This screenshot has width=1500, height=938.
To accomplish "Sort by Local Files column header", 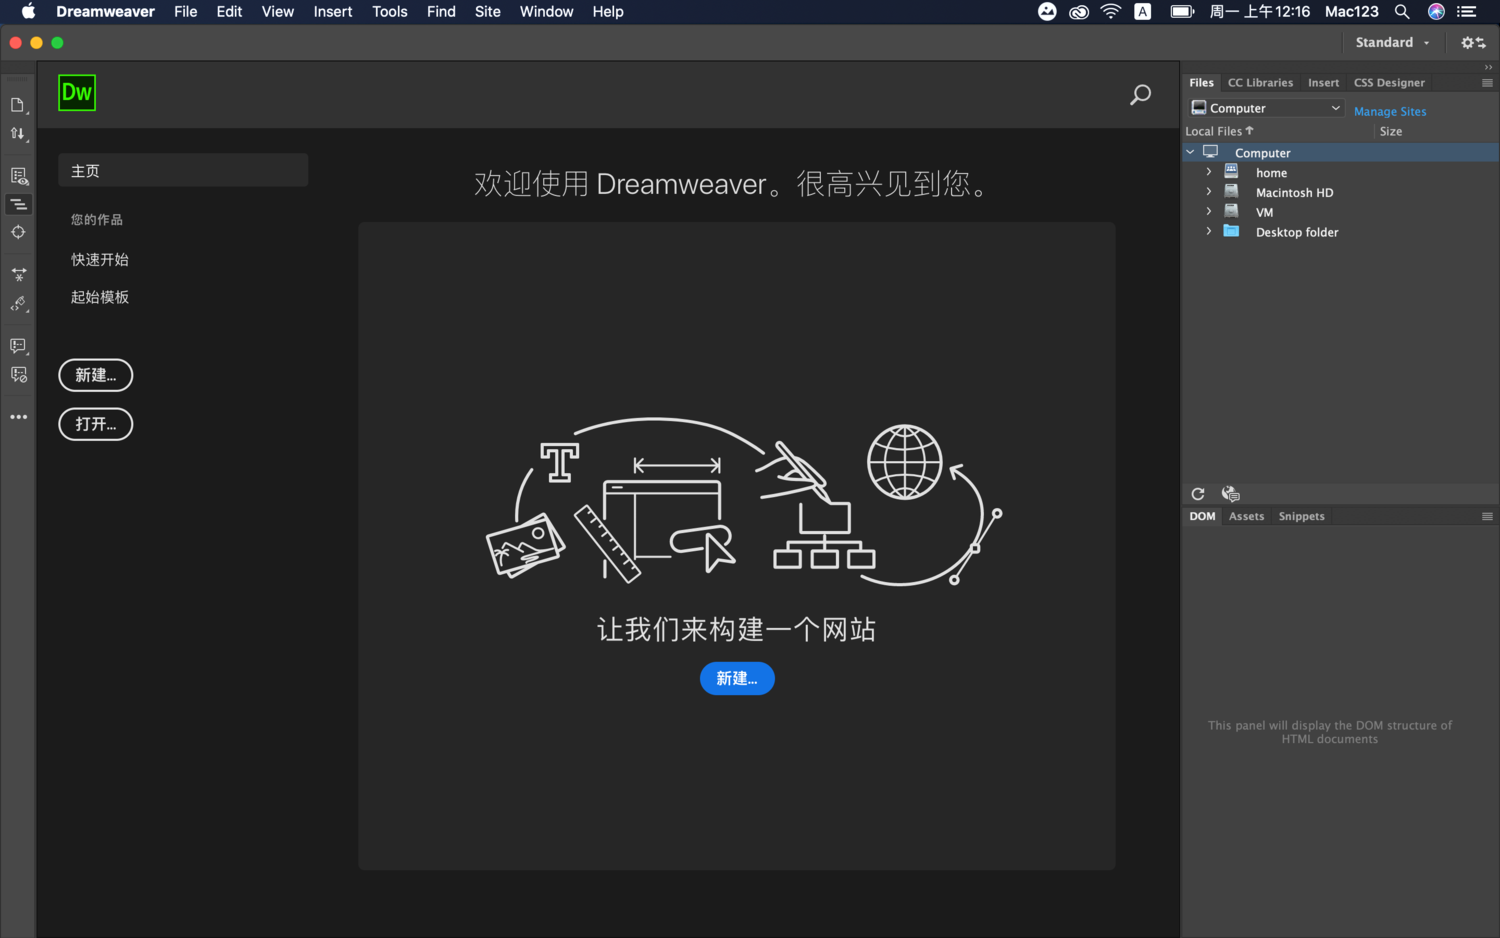I will coord(1219,131).
